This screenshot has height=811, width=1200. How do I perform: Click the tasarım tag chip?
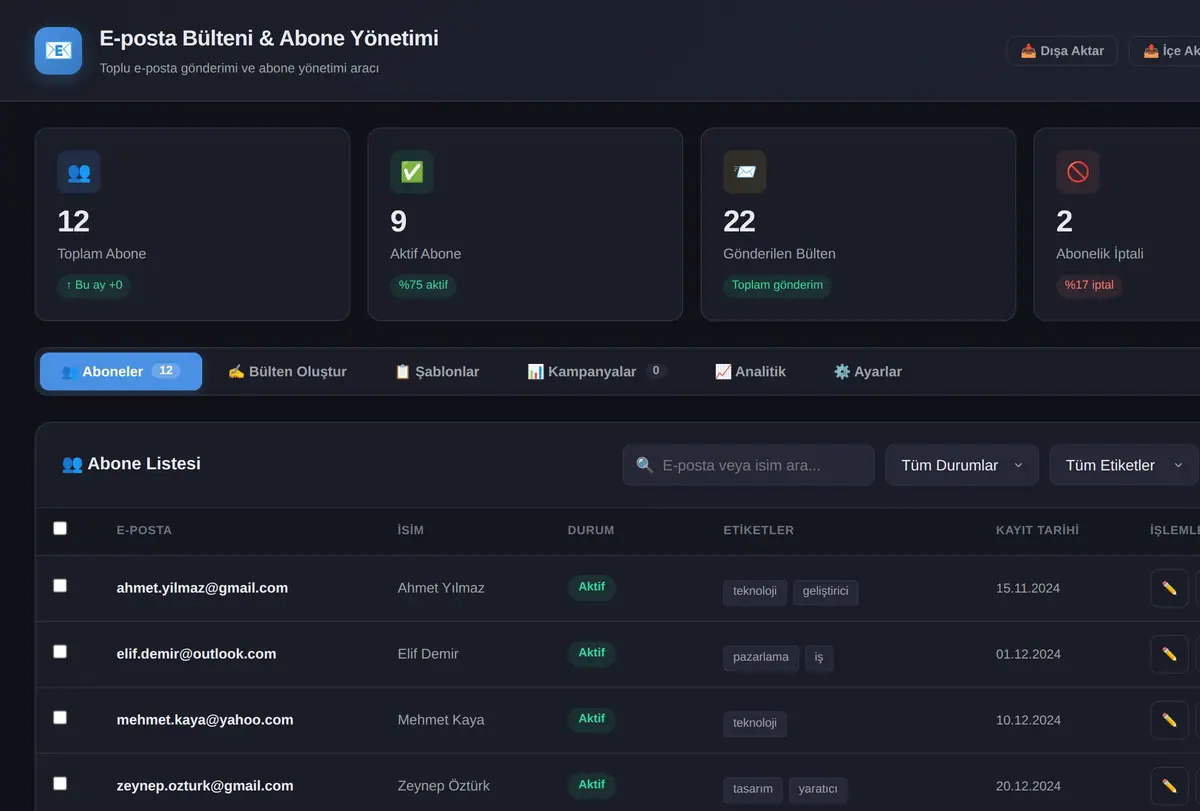click(x=753, y=789)
